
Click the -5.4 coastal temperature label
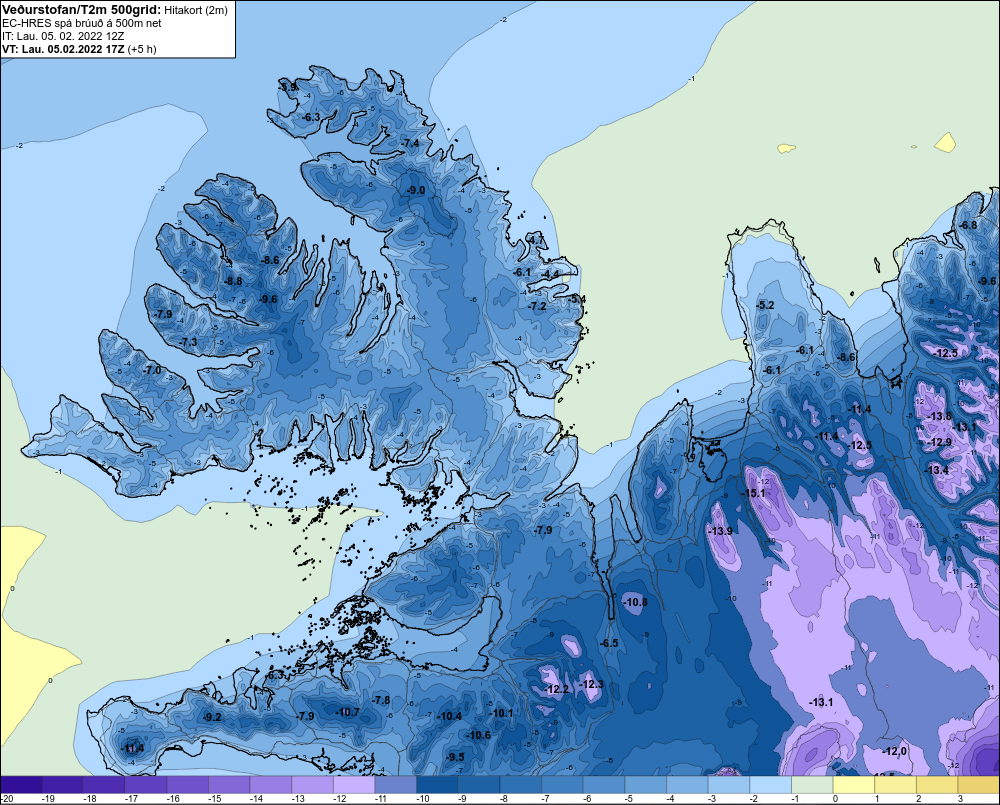(x=577, y=299)
